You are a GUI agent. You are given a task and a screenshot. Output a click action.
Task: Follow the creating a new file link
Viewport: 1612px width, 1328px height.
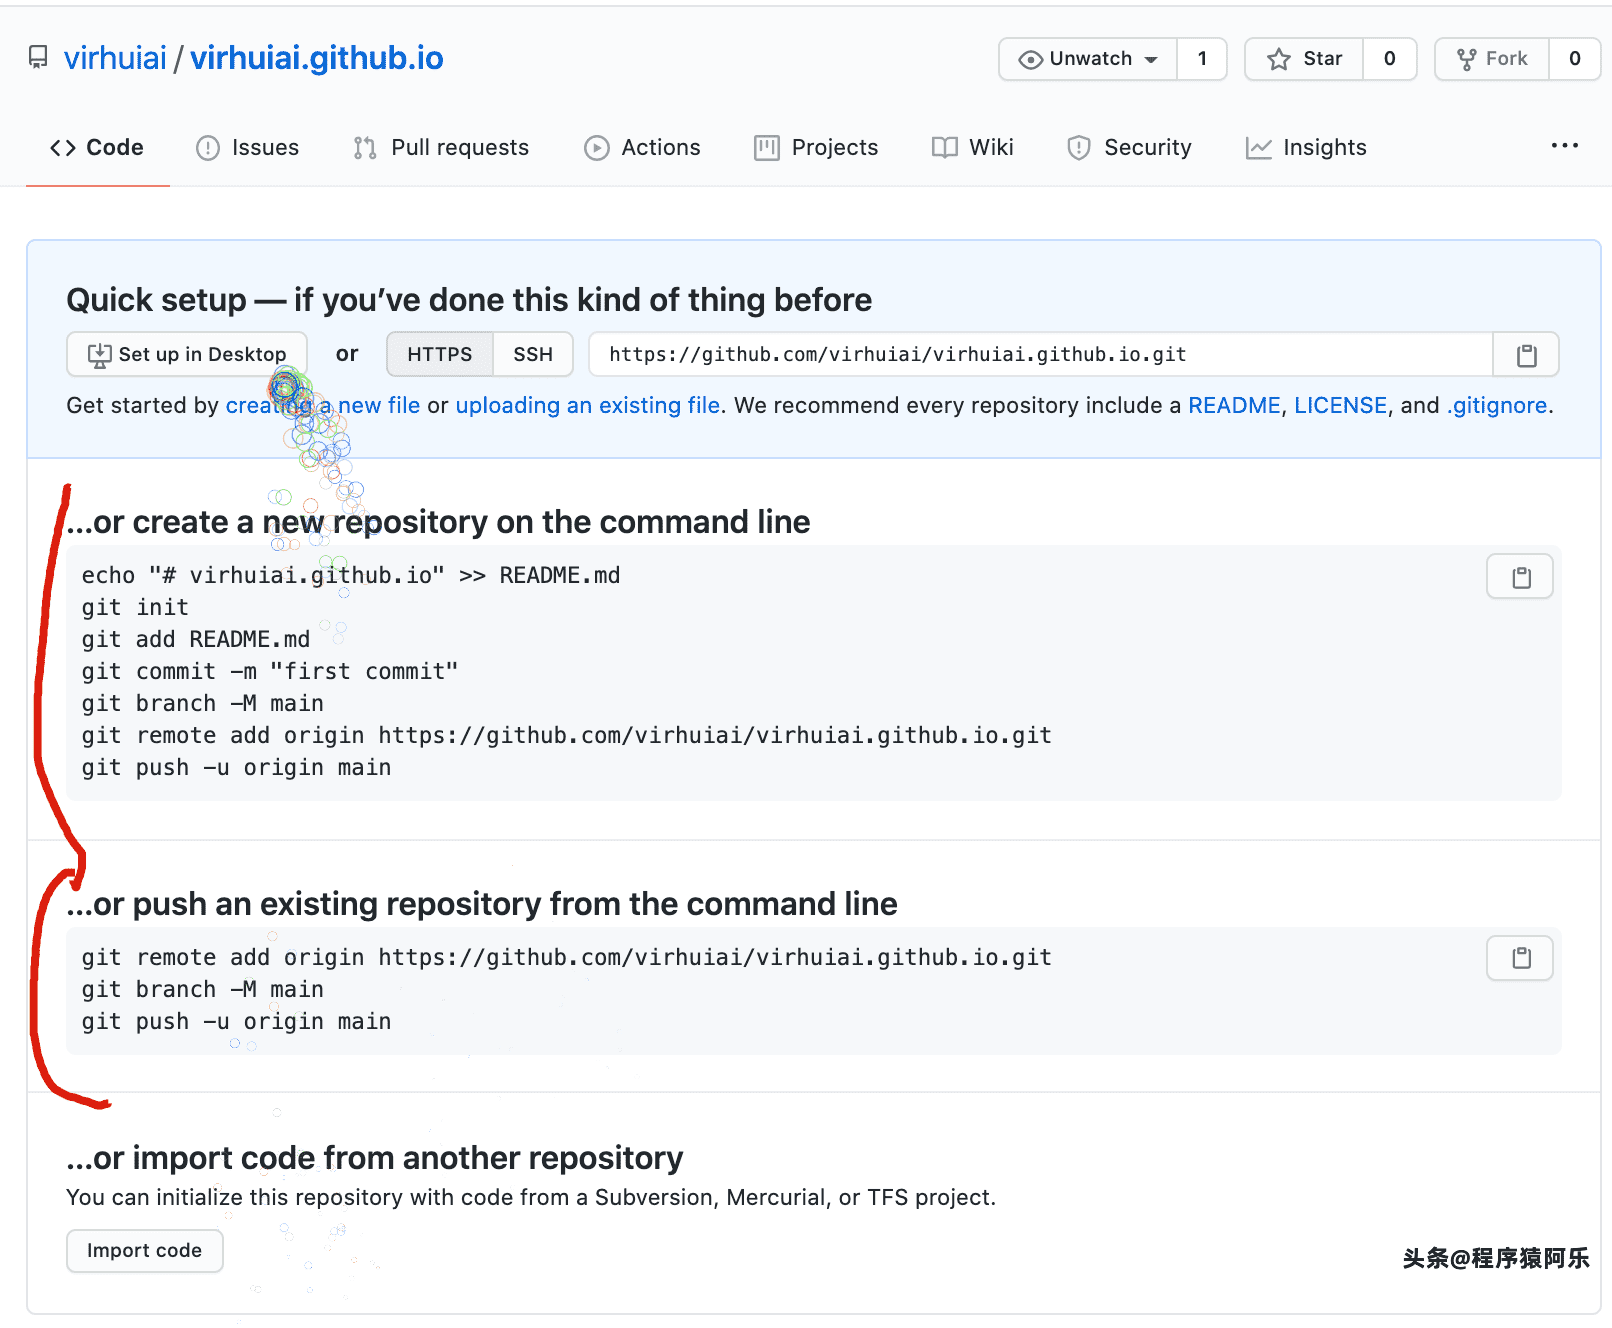(x=323, y=405)
